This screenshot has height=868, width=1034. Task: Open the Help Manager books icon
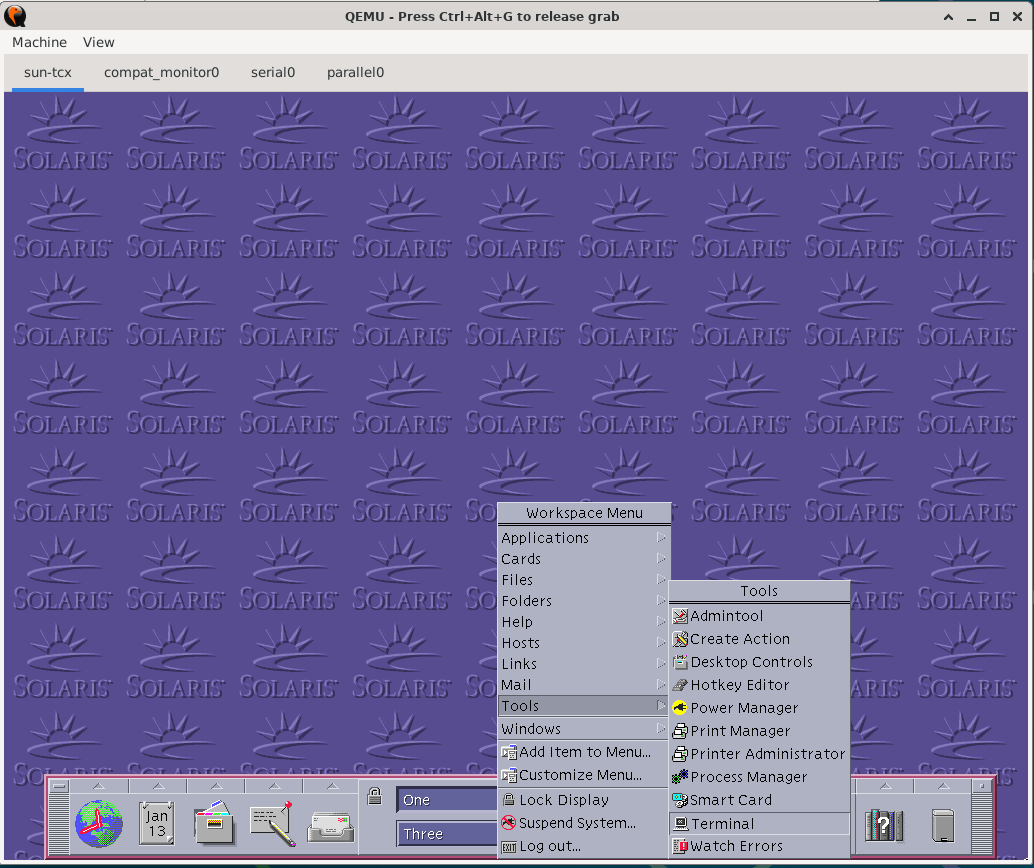[x=883, y=825]
